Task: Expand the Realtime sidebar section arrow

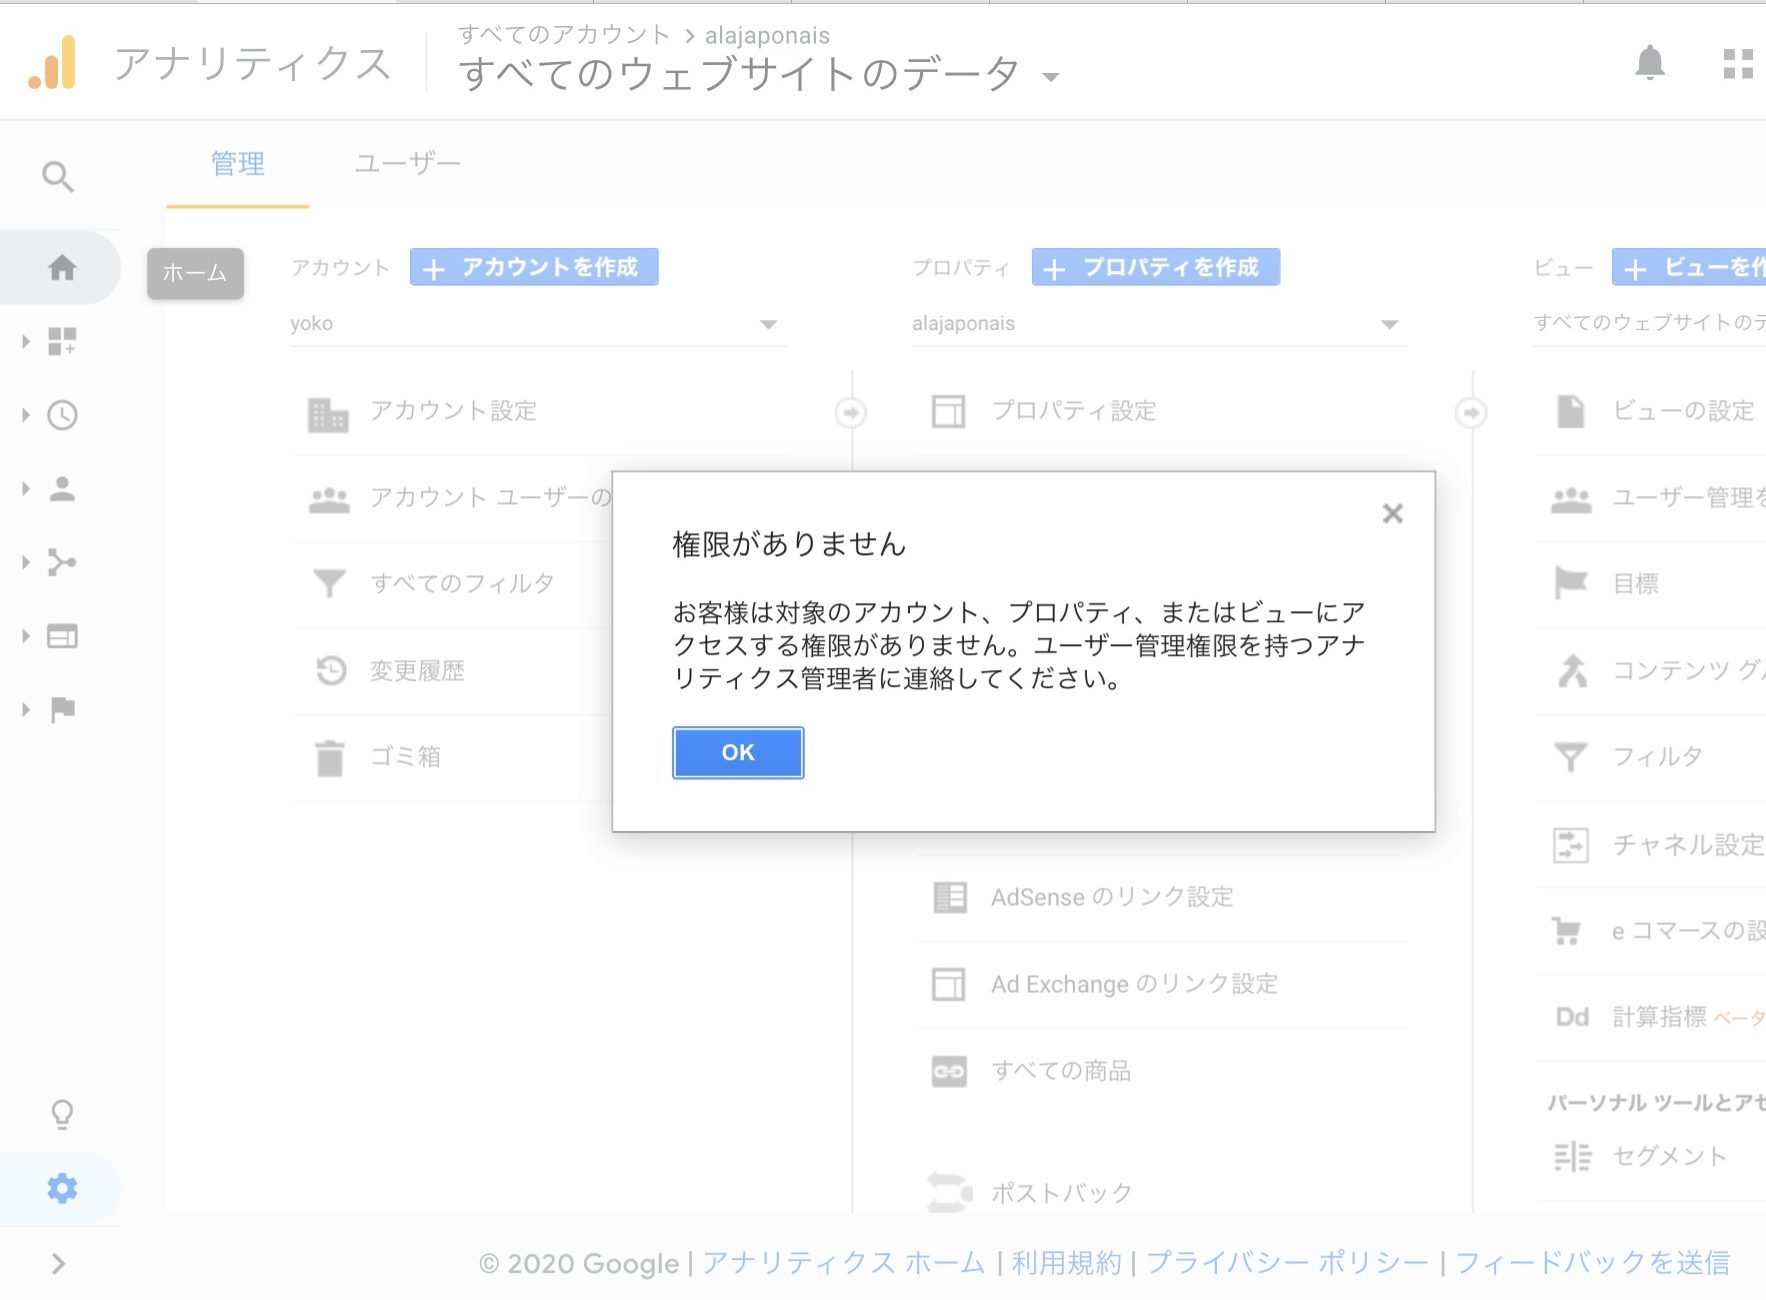Action: coord(26,415)
